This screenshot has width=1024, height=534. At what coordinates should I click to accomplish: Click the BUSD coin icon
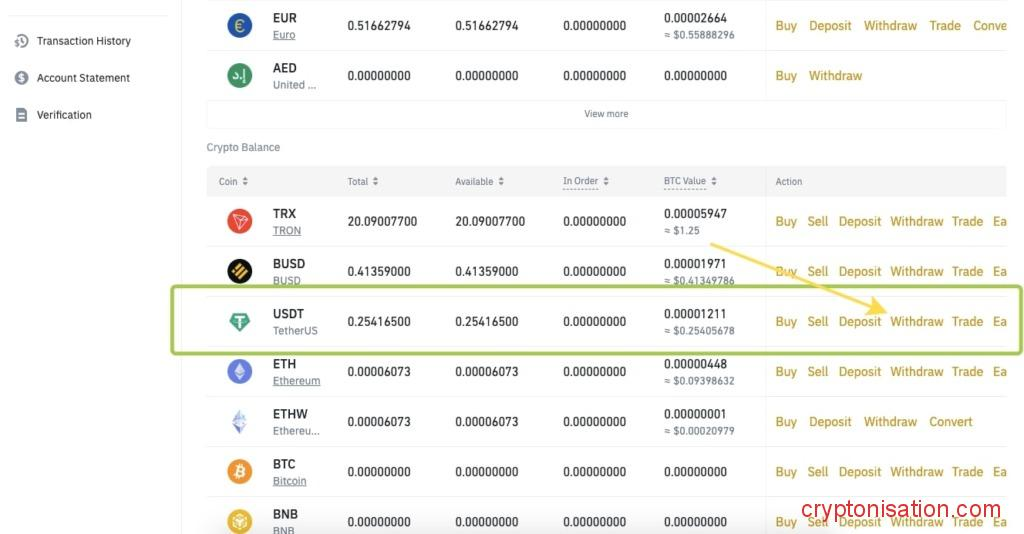click(239, 271)
